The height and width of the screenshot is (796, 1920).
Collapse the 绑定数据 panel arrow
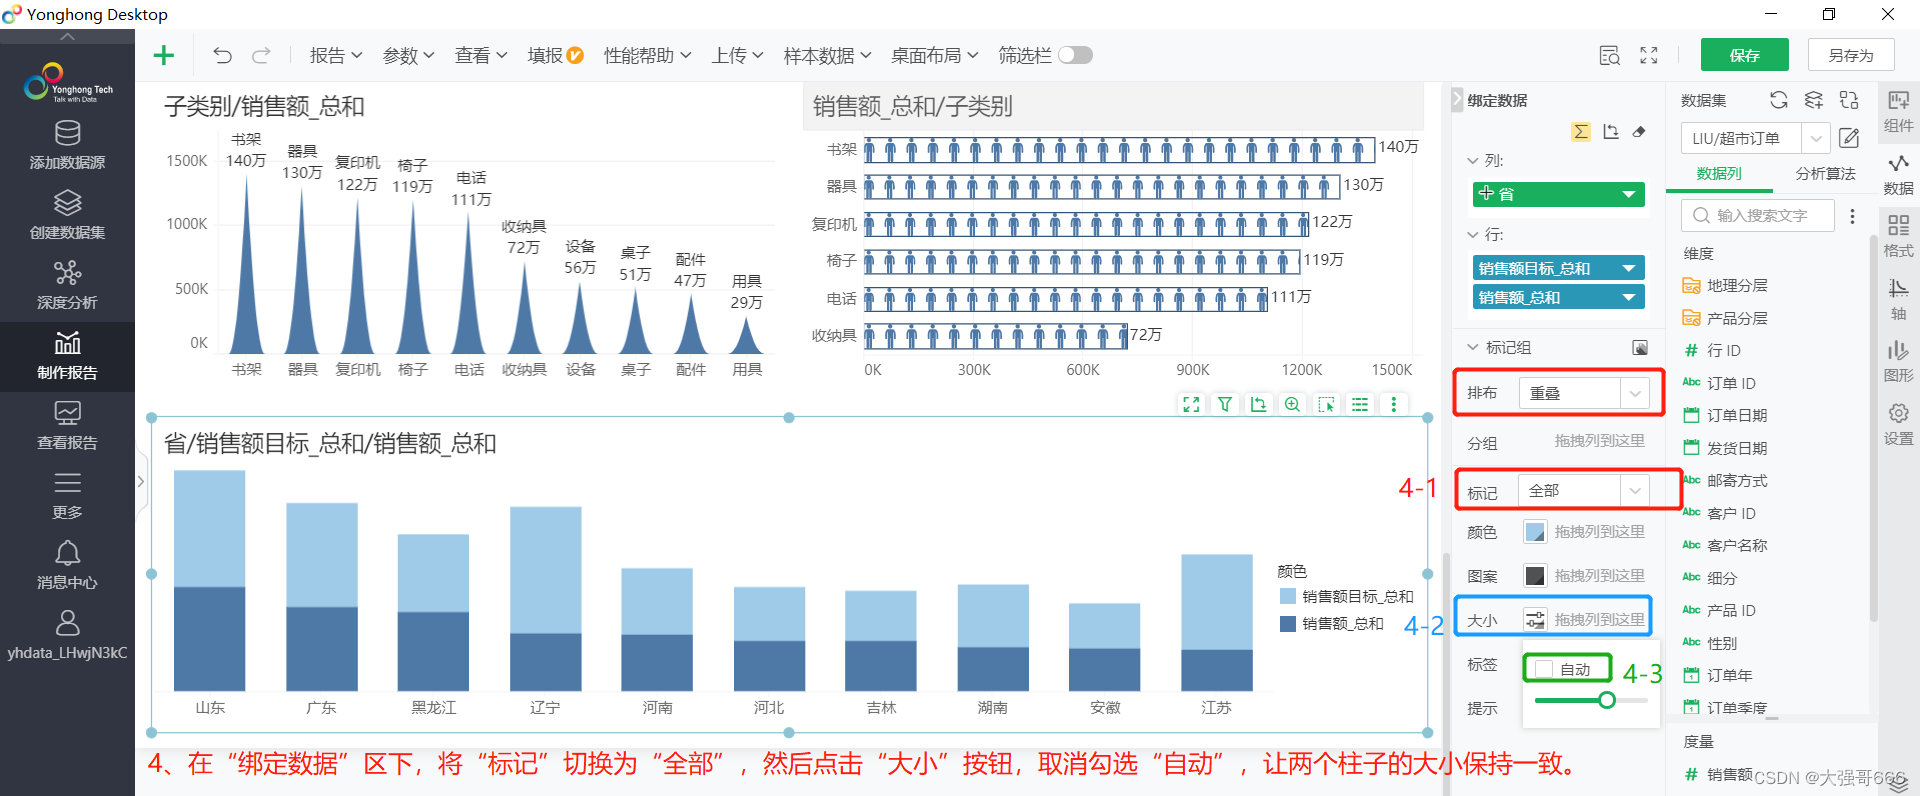click(1457, 100)
